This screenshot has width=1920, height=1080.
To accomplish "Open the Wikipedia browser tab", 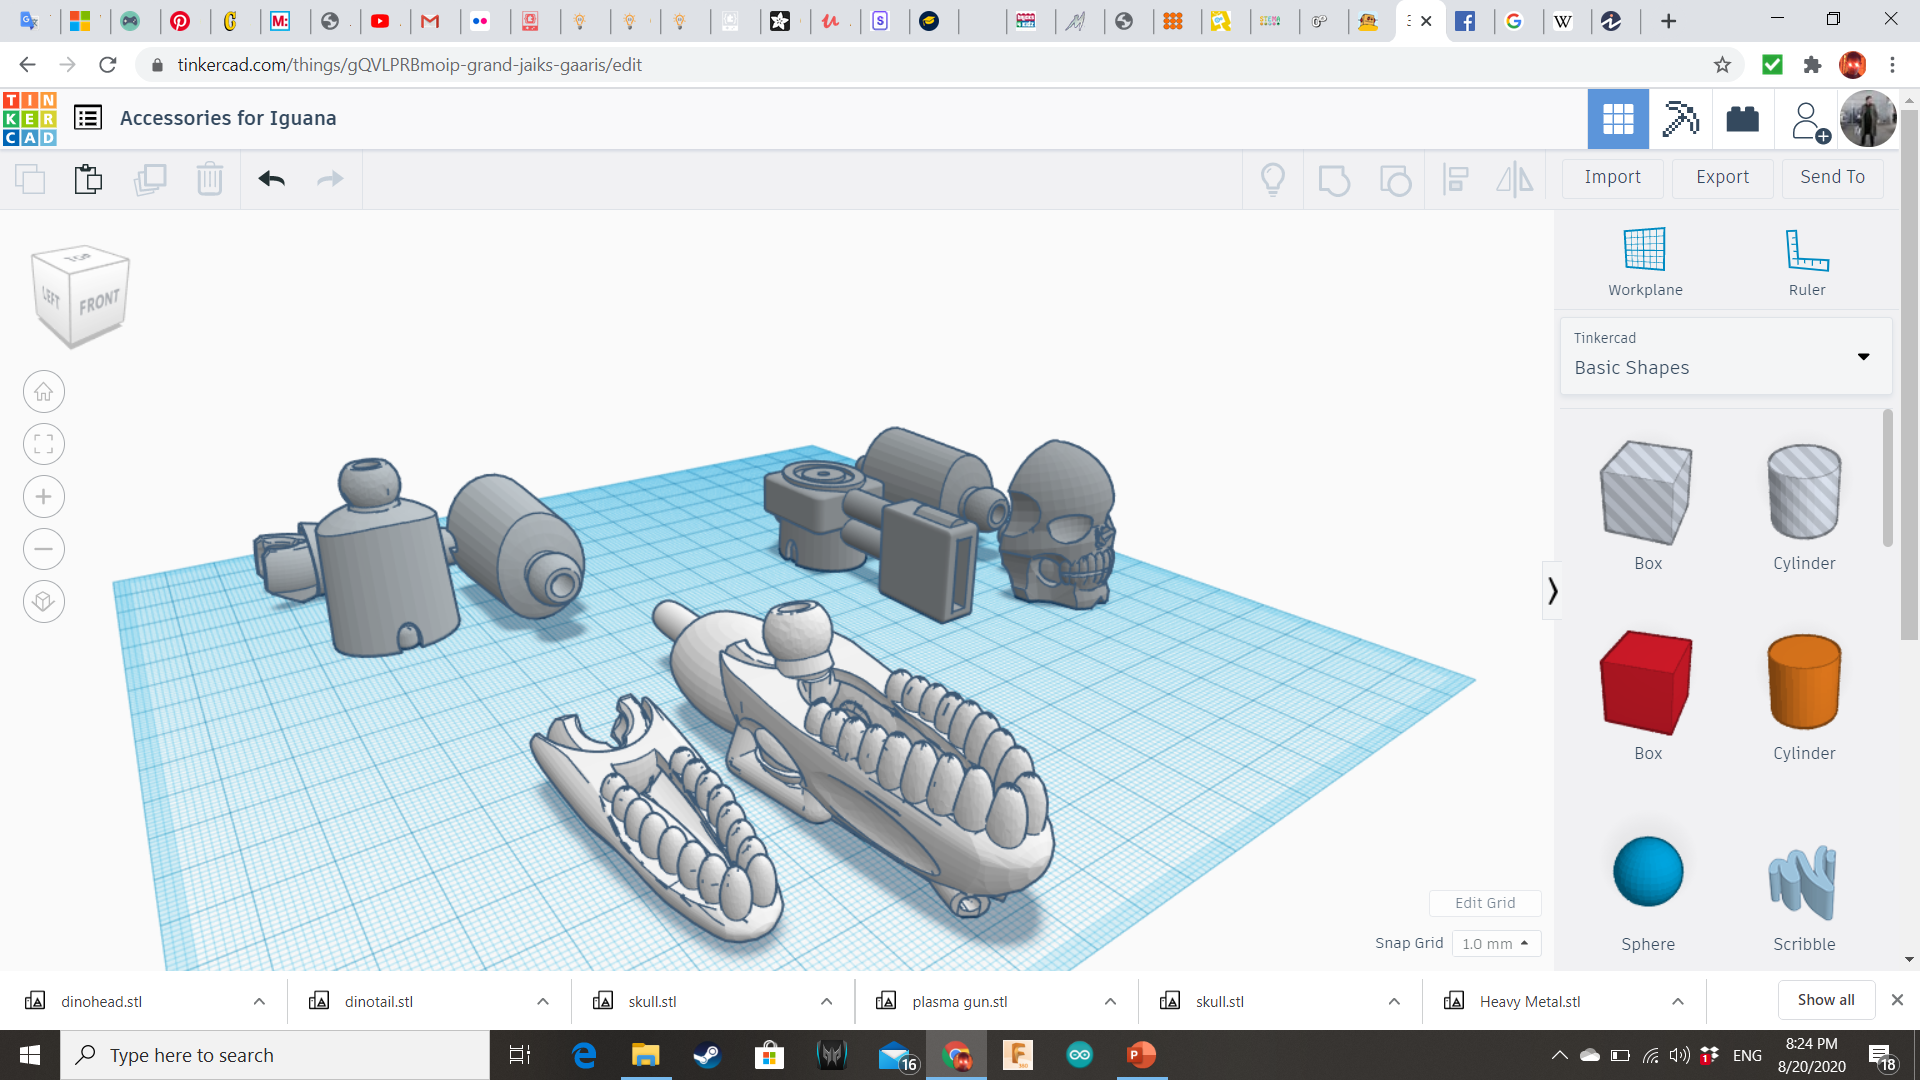I will (1563, 21).
